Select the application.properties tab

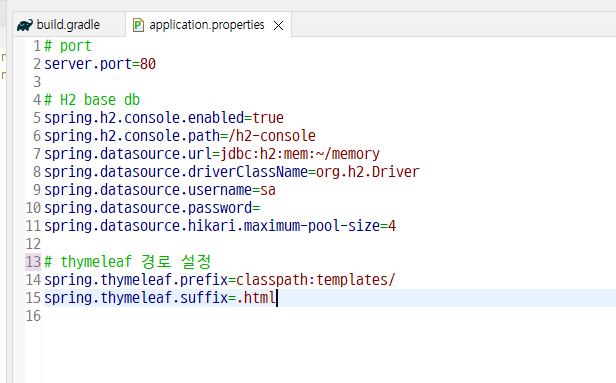(x=207, y=25)
